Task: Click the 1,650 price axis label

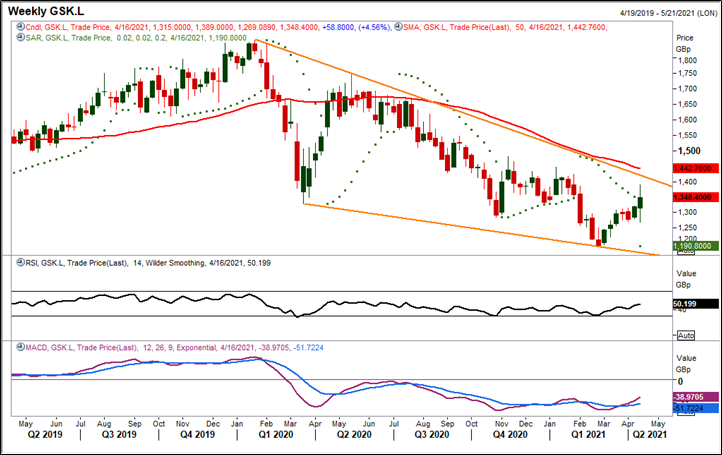Action: click(687, 104)
